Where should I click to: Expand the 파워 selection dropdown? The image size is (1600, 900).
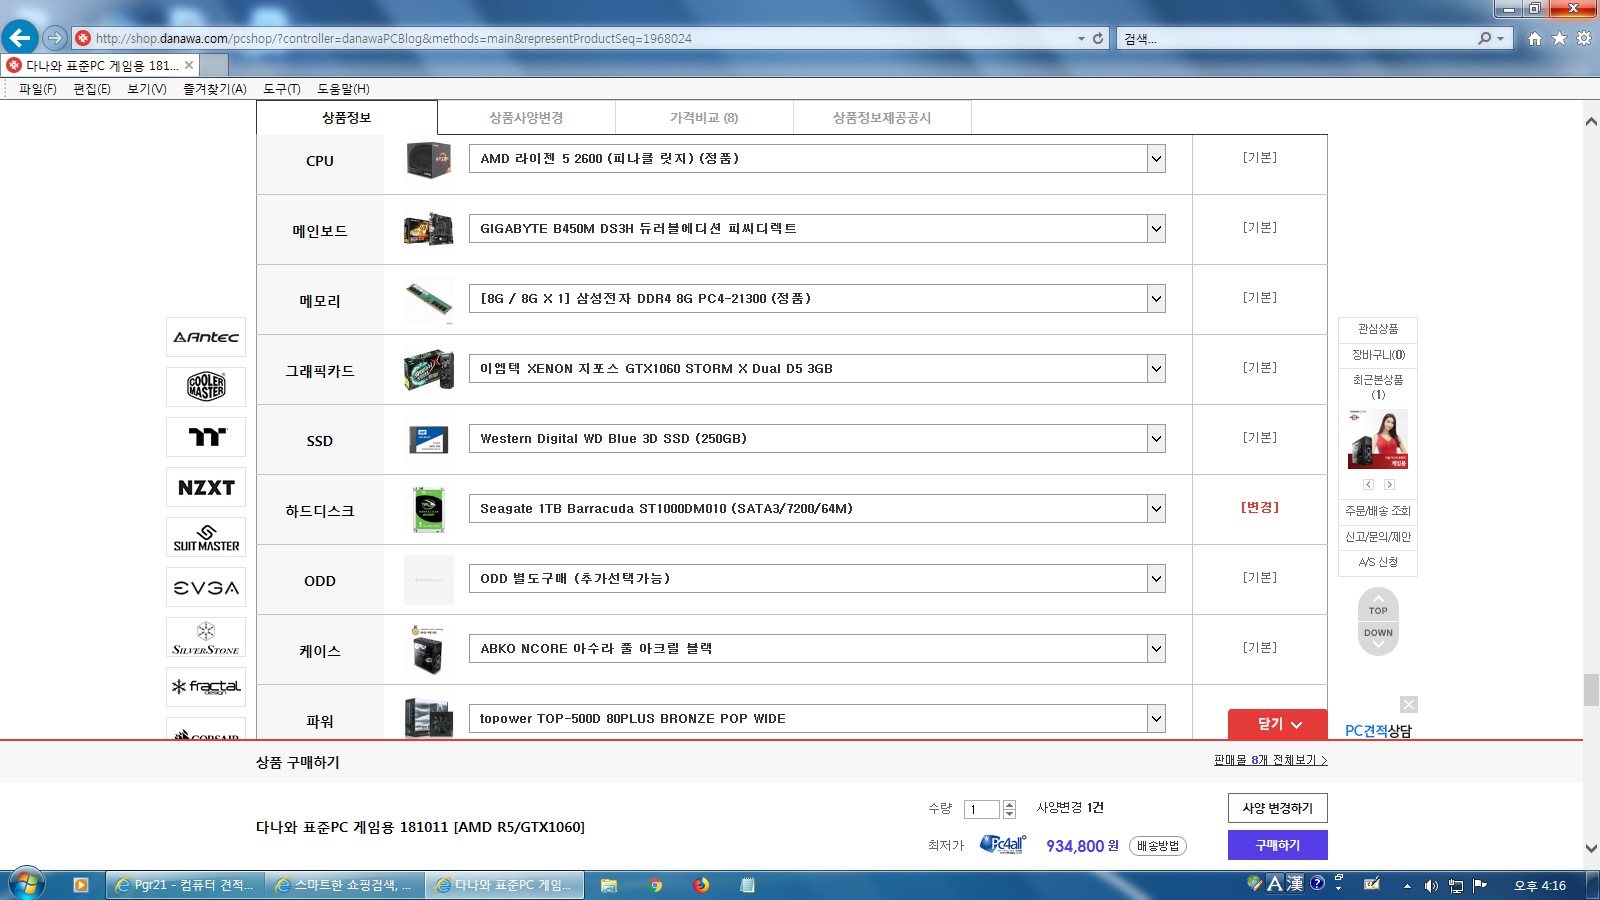pyautogui.click(x=1156, y=718)
